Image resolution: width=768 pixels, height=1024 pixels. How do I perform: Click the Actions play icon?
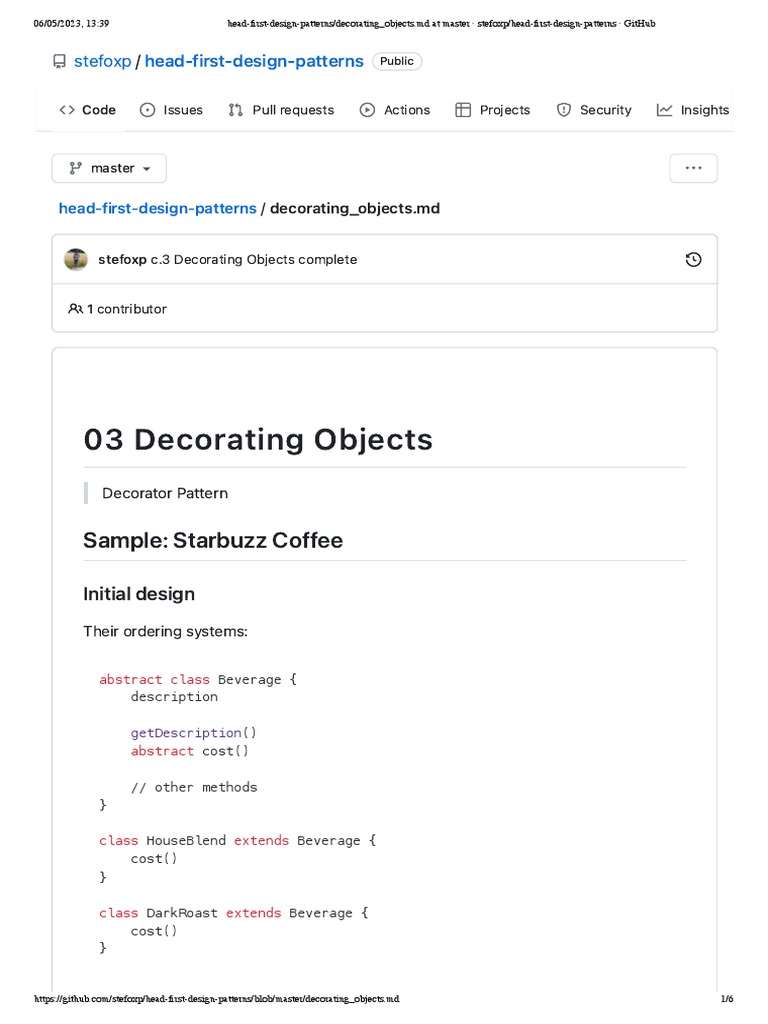click(368, 110)
